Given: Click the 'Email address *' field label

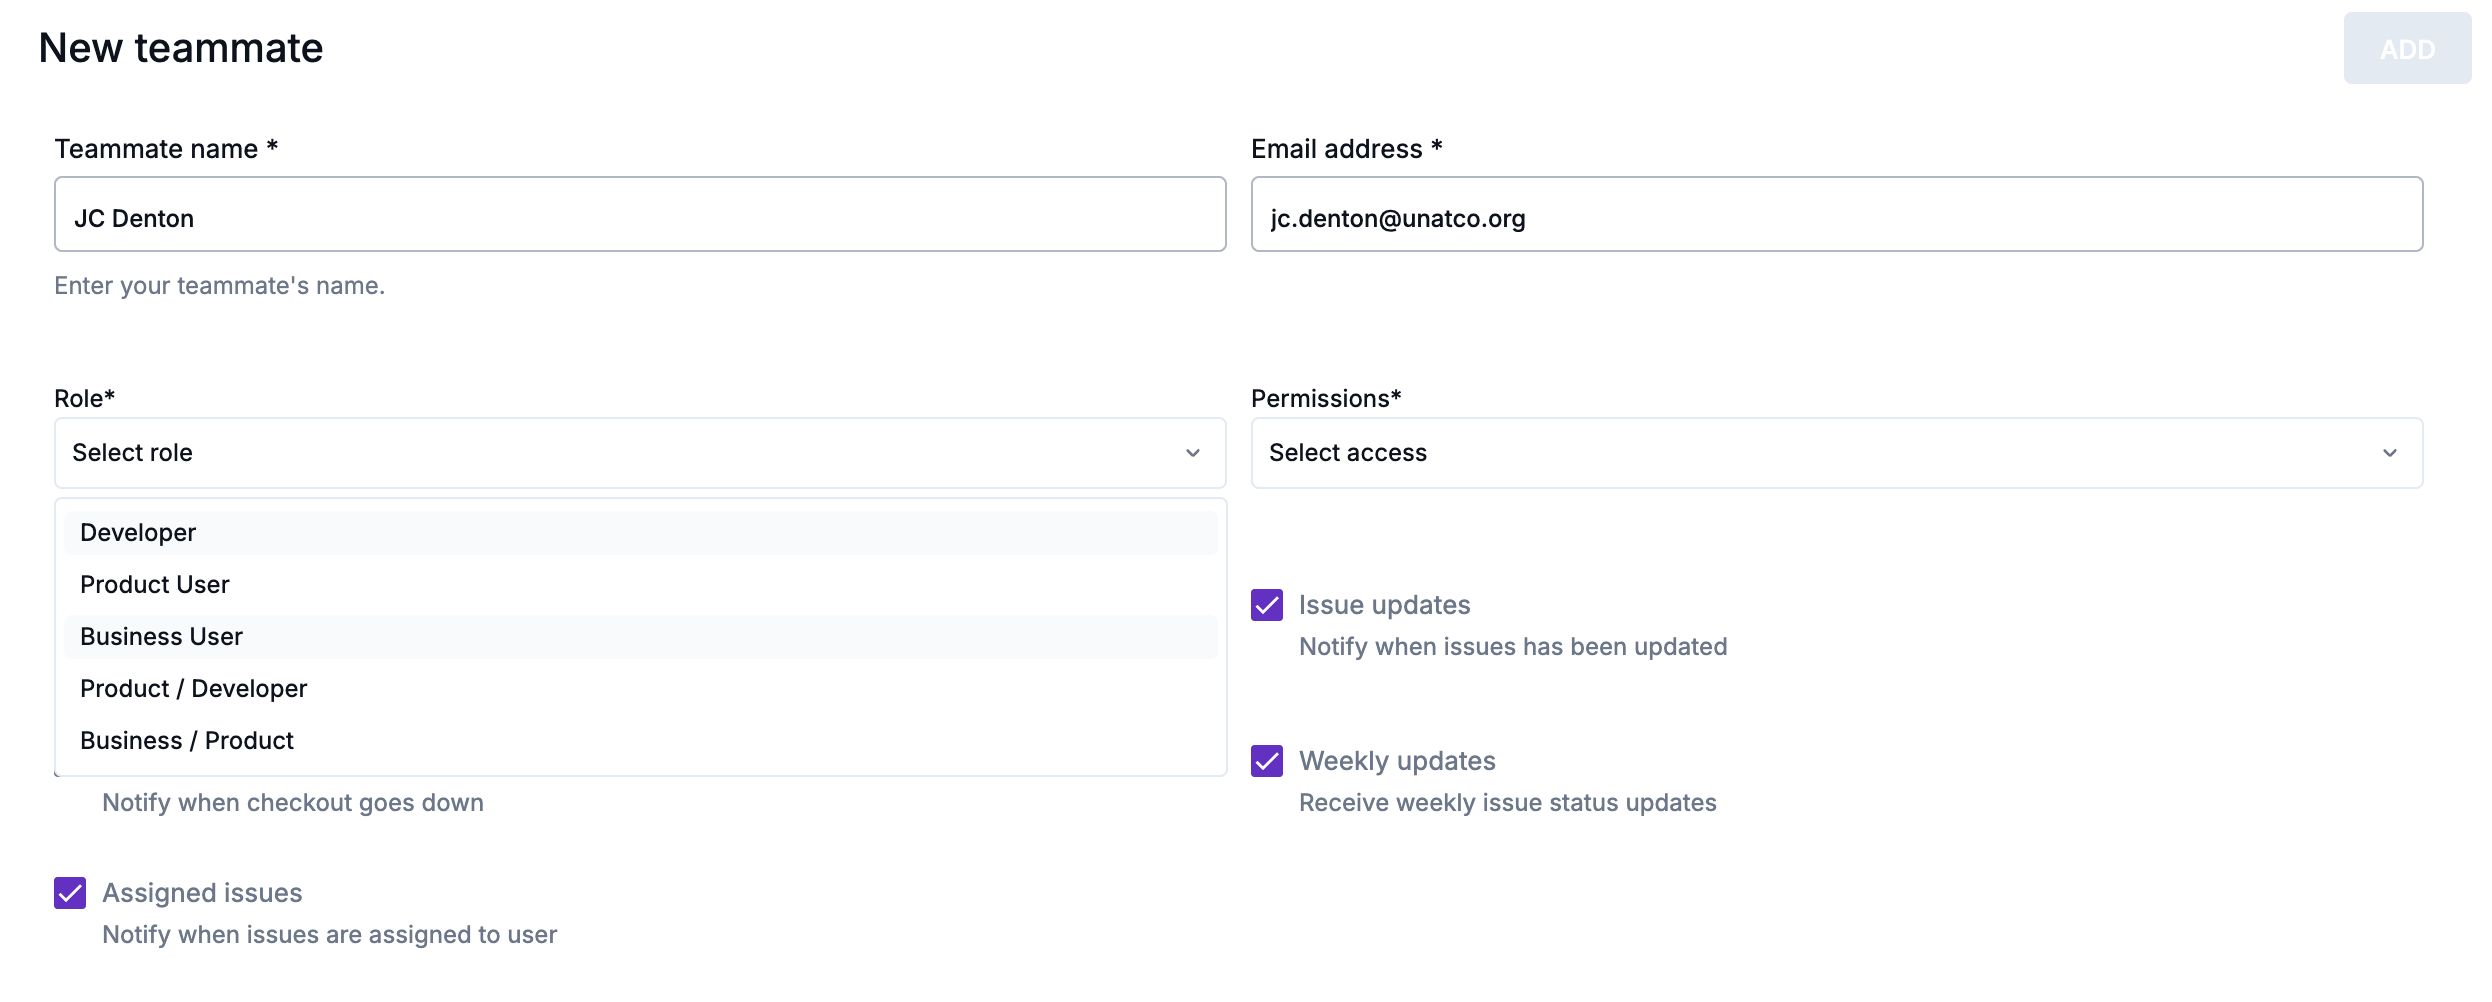Looking at the screenshot, I should (x=1346, y=149).
